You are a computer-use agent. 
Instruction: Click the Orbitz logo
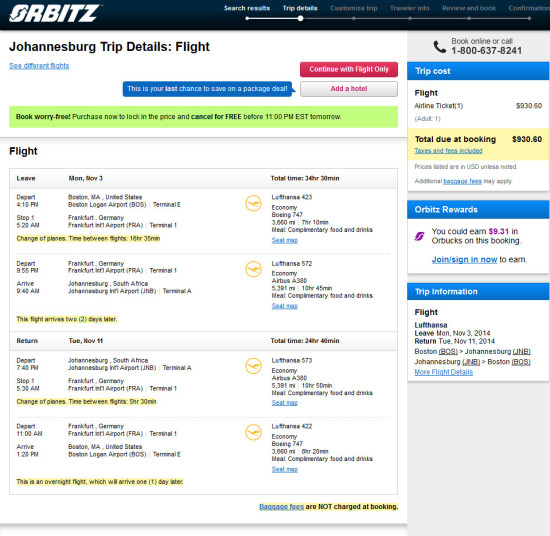click(x=55, y=13)
